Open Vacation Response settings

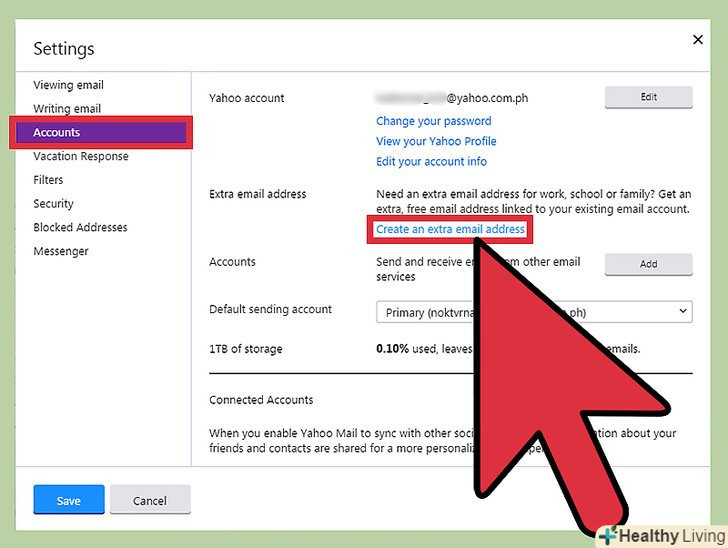click(81, 156)
